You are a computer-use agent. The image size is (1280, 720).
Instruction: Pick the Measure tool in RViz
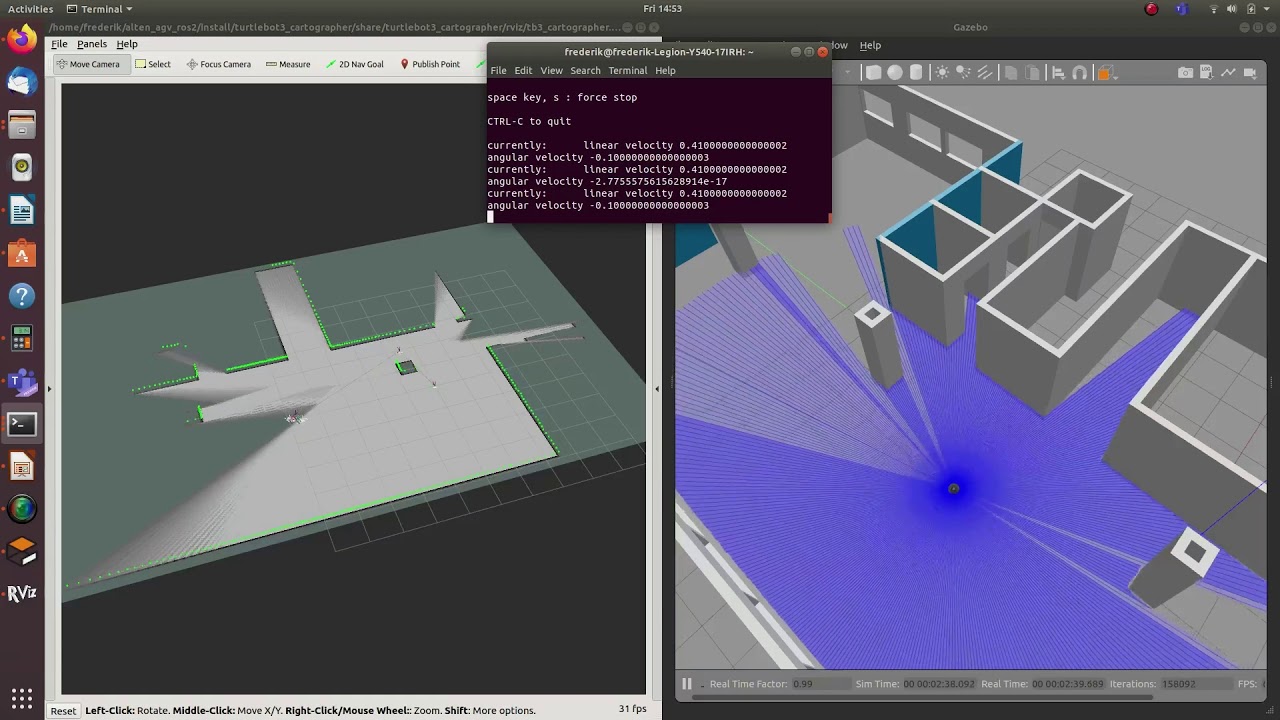click(x=288, y=64)
